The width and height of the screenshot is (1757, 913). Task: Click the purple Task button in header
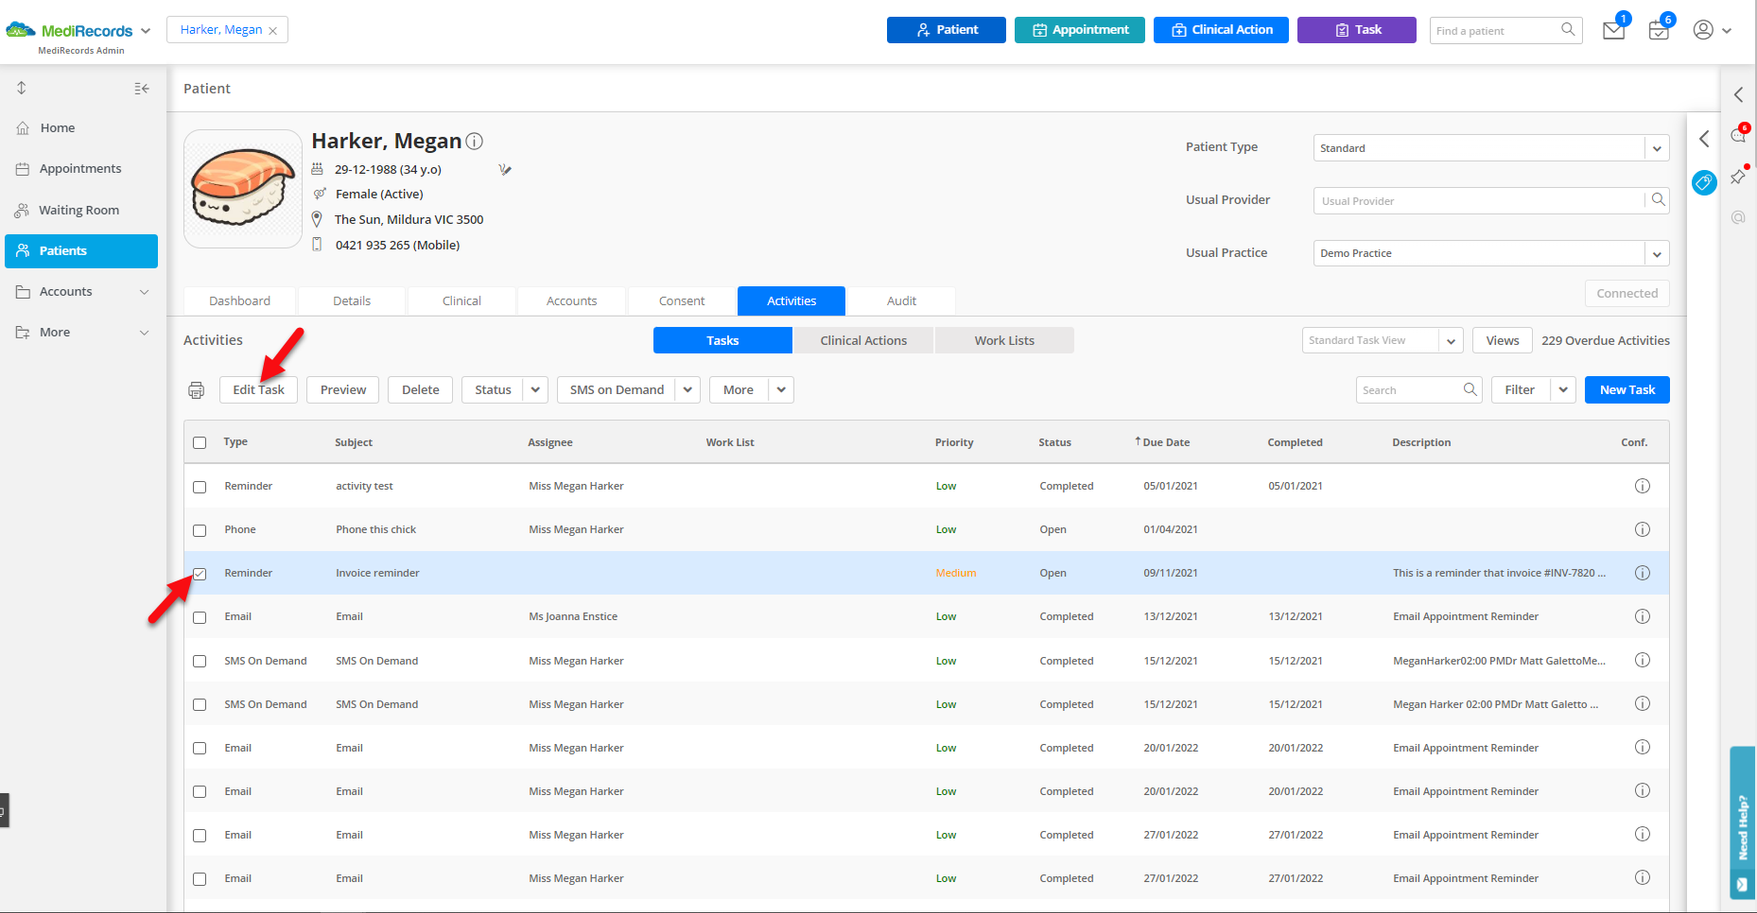1357,30
